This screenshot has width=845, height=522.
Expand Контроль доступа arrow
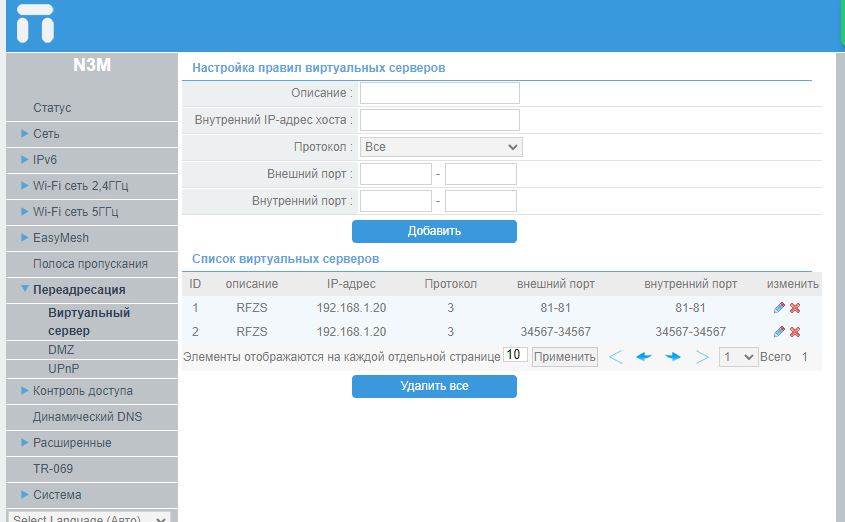tap(24, 390)
